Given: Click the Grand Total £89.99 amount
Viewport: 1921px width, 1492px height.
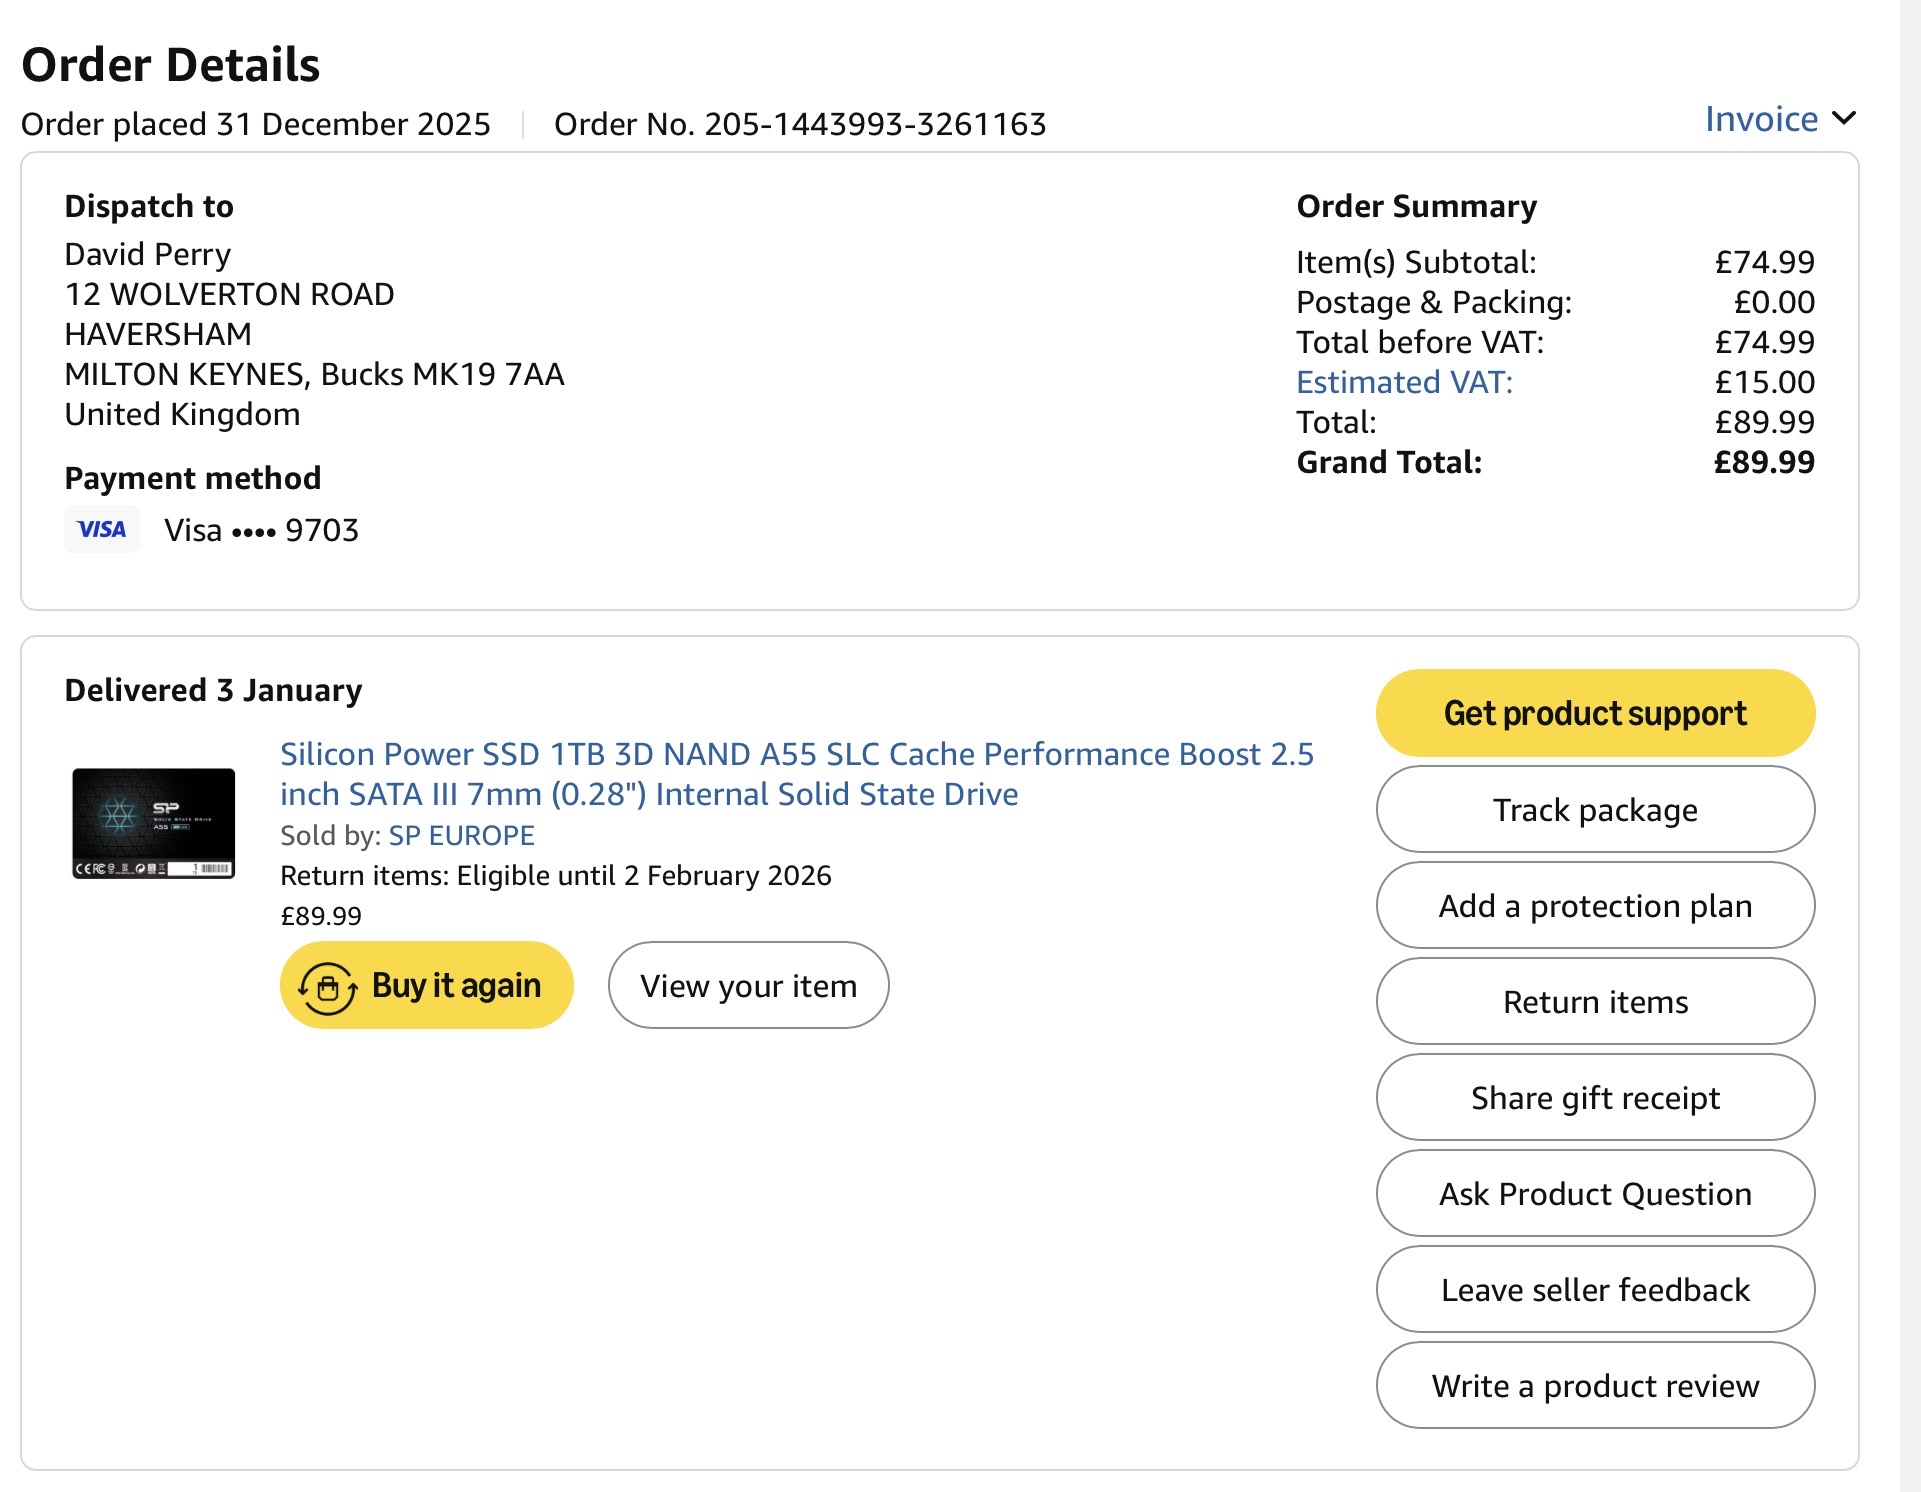Looking at the screenshot, I should point(1763,462).
